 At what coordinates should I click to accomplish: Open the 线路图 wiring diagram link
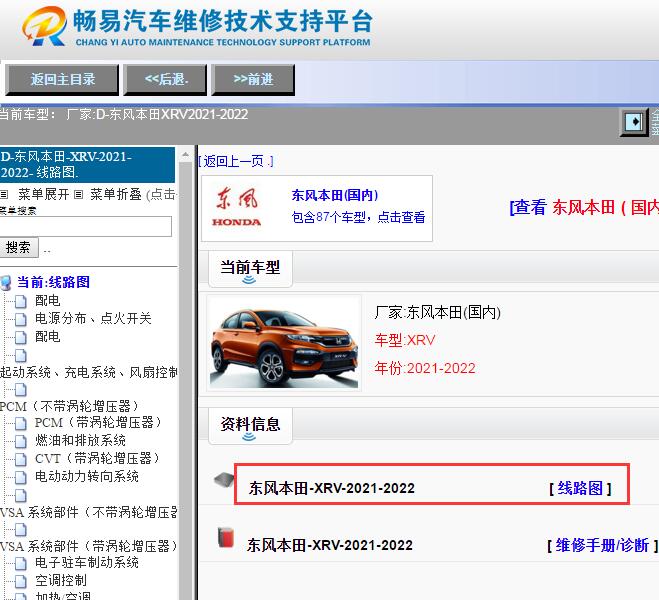[x=580, y=488]
